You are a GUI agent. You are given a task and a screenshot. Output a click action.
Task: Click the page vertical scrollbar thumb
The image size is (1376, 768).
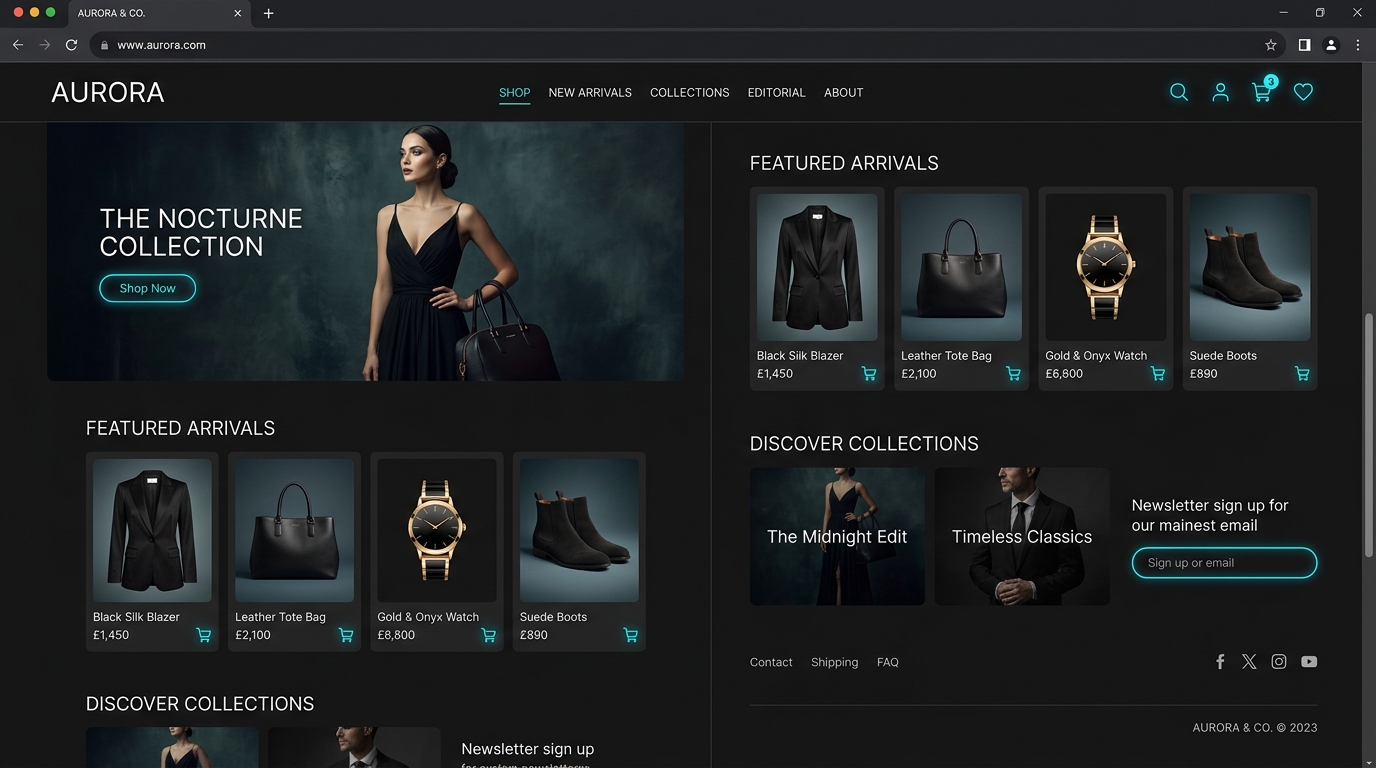pyautogui.click(x=1369, y=435)
